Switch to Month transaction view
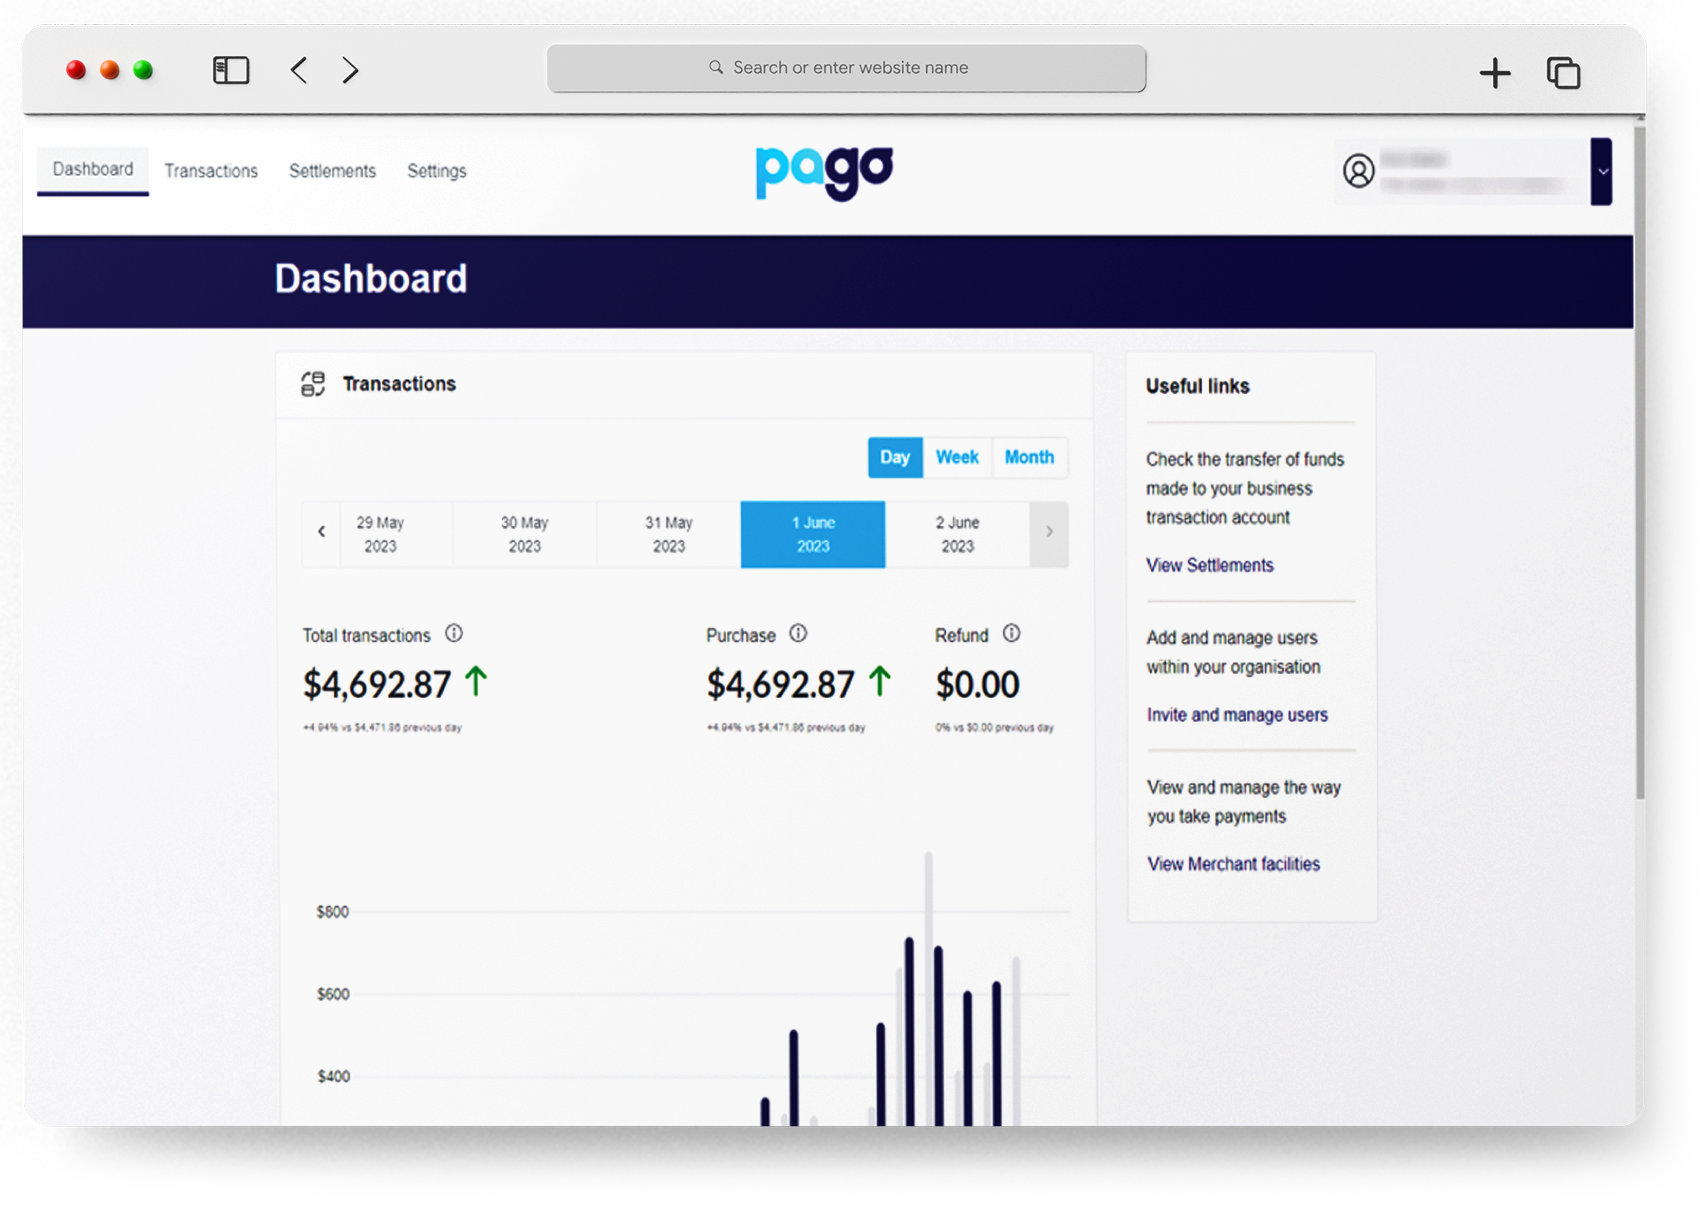Viewport: 1702px width, 1209px height. [x=1029, y=457]
